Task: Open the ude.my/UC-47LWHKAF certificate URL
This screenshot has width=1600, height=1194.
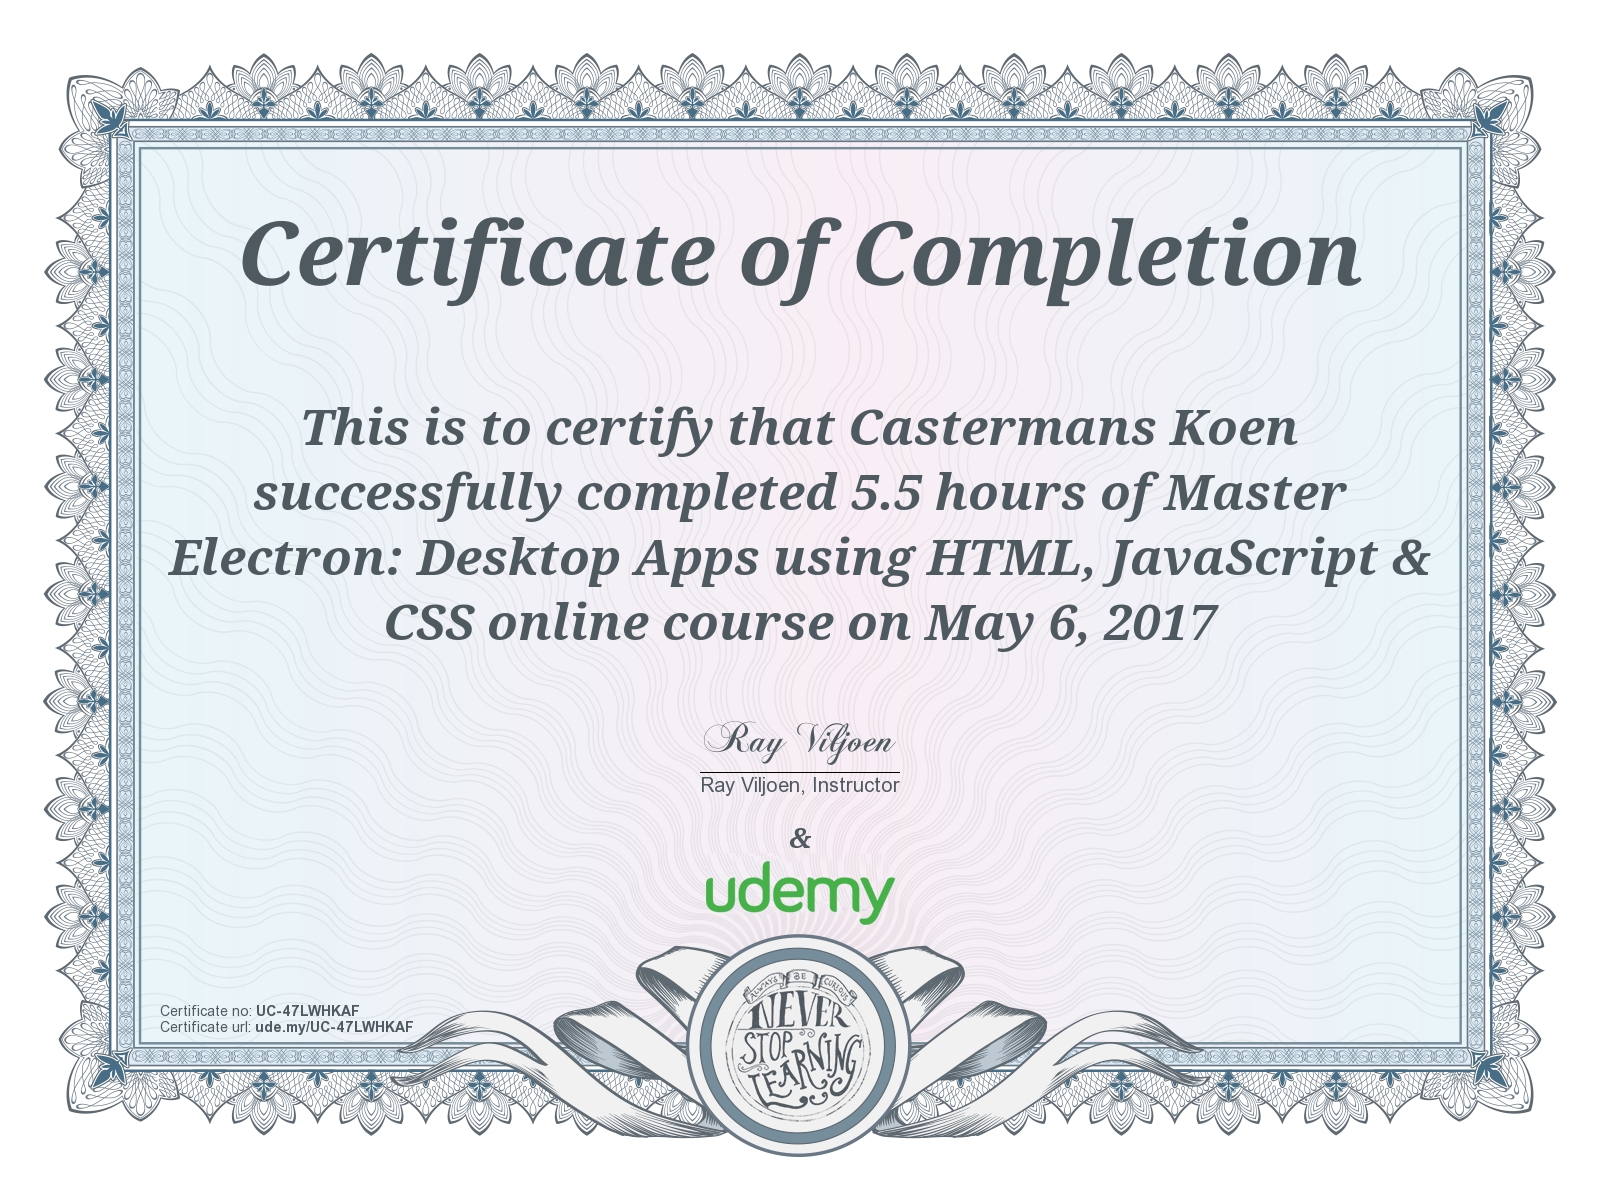Action: point(334,1027)
